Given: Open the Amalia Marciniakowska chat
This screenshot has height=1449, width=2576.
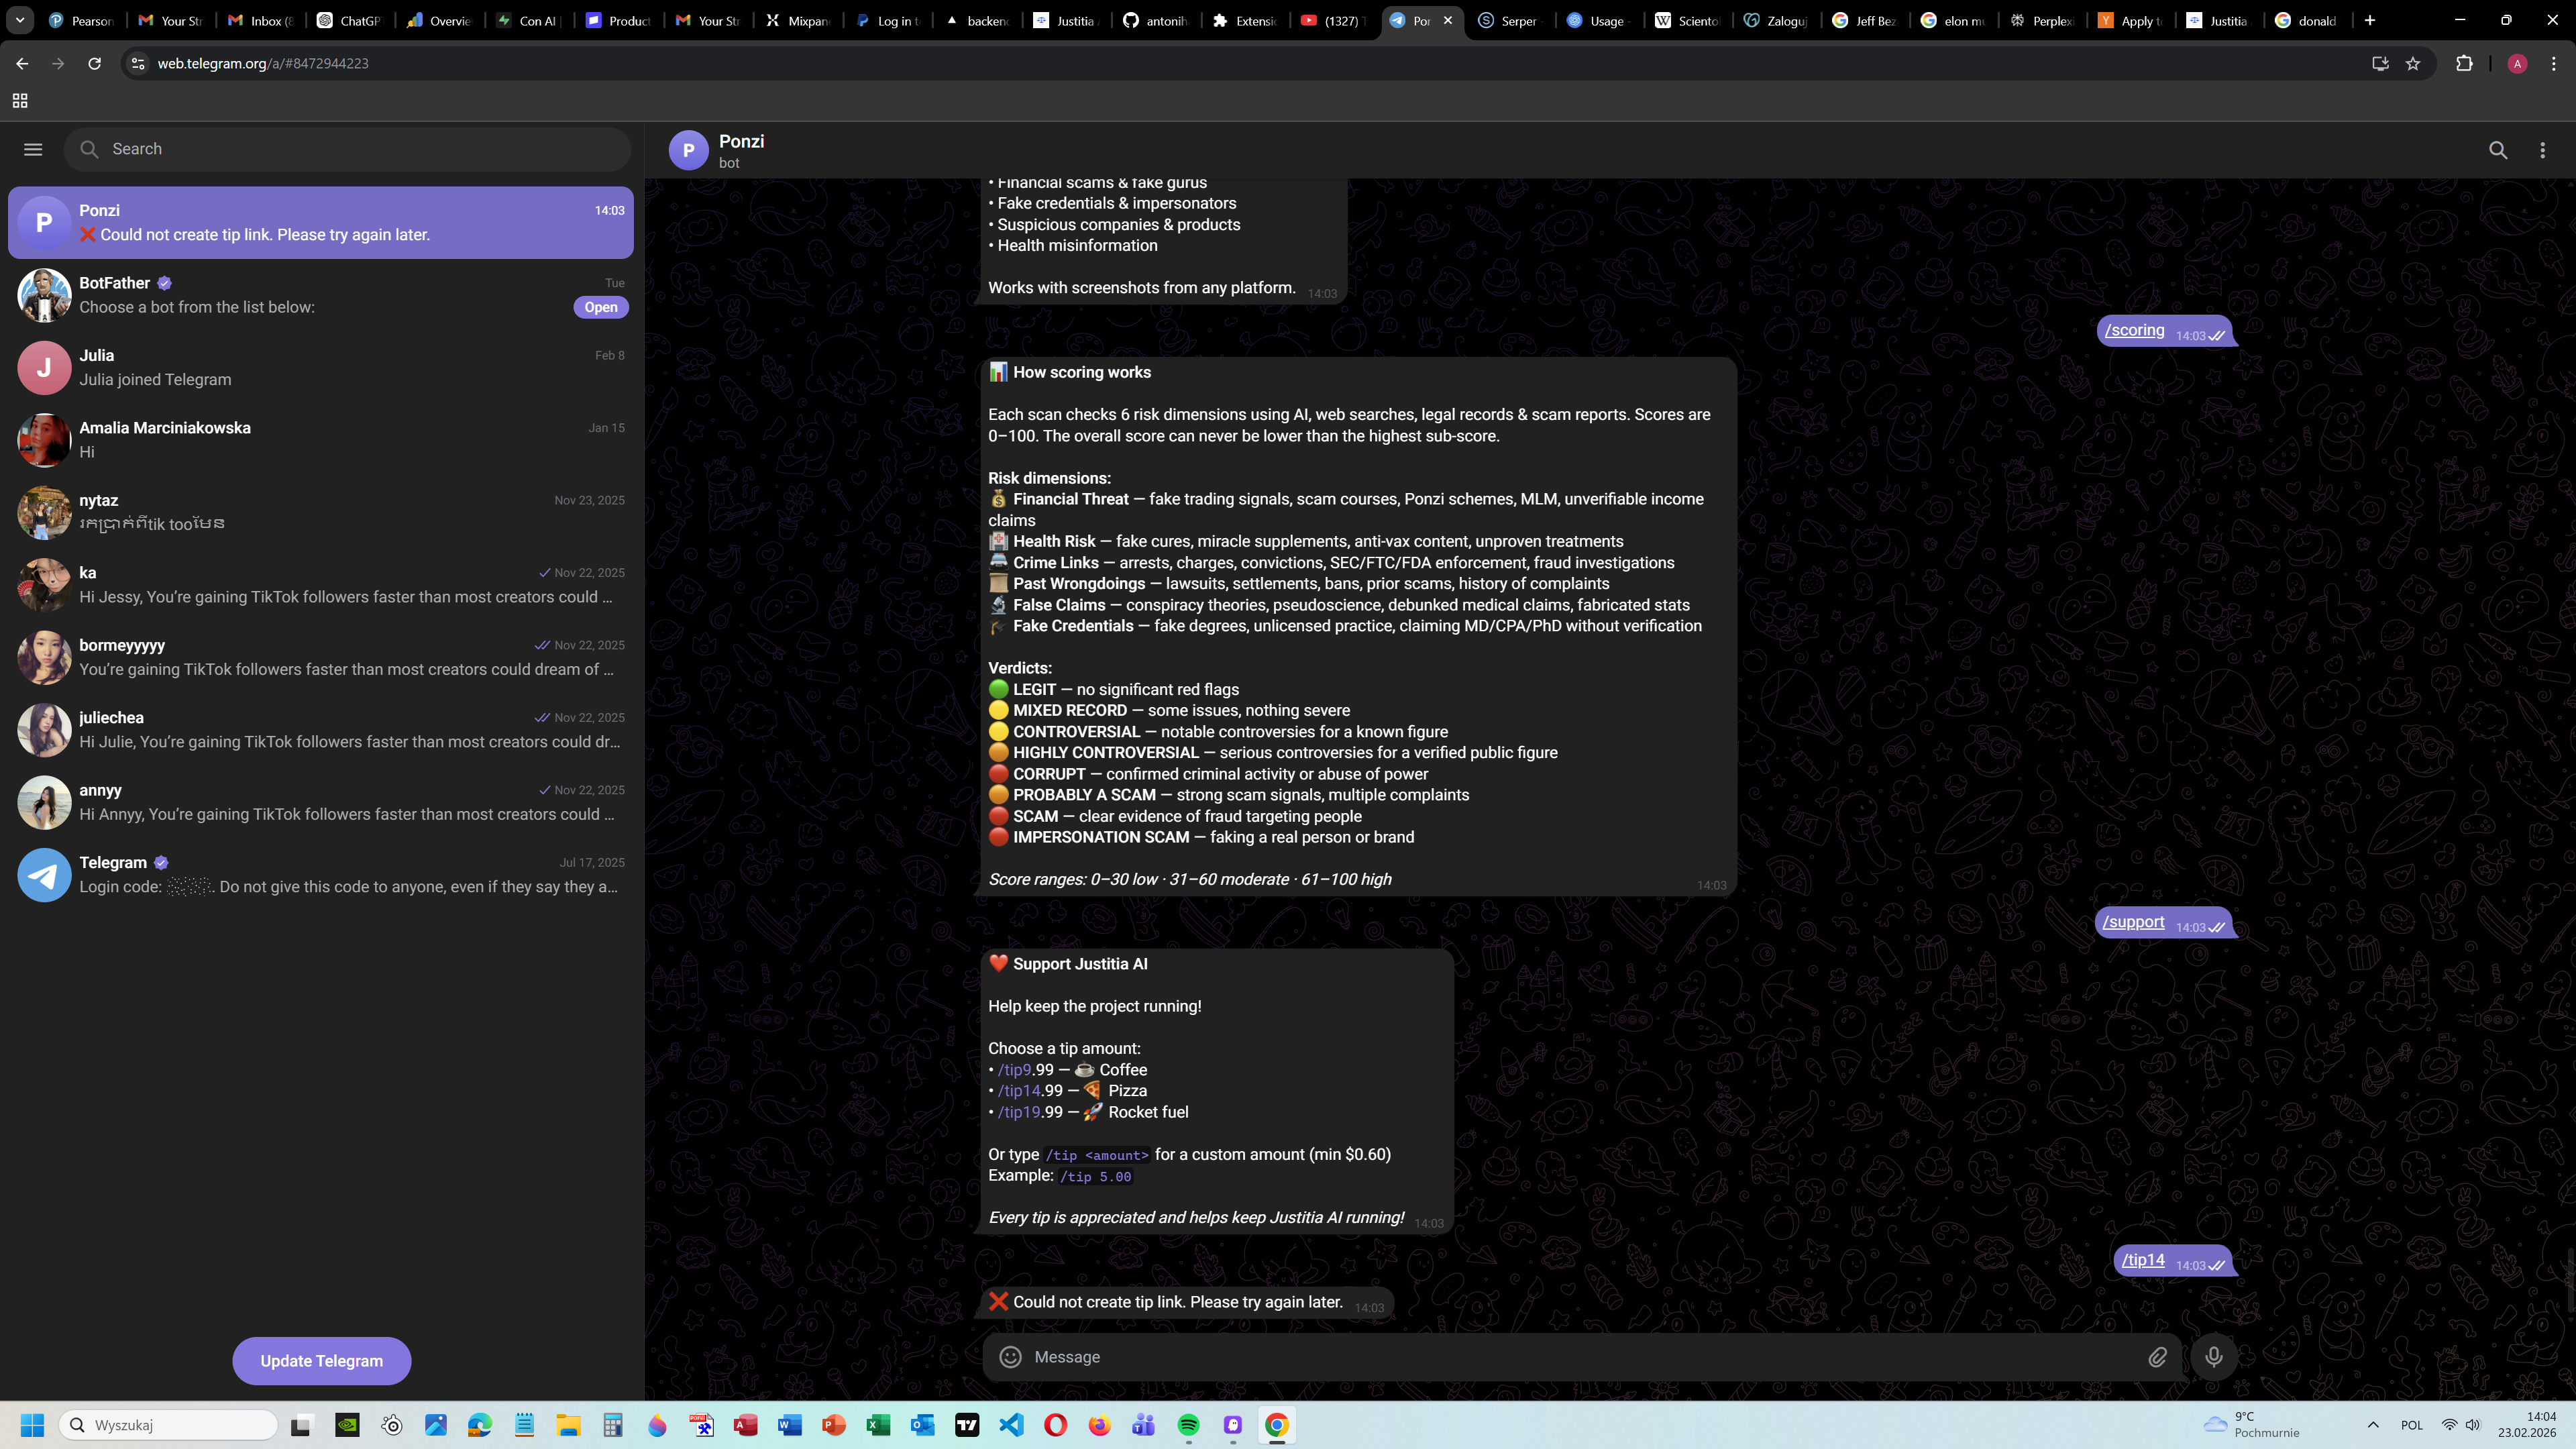Looking at the screenshot, I should coord(320,440).
